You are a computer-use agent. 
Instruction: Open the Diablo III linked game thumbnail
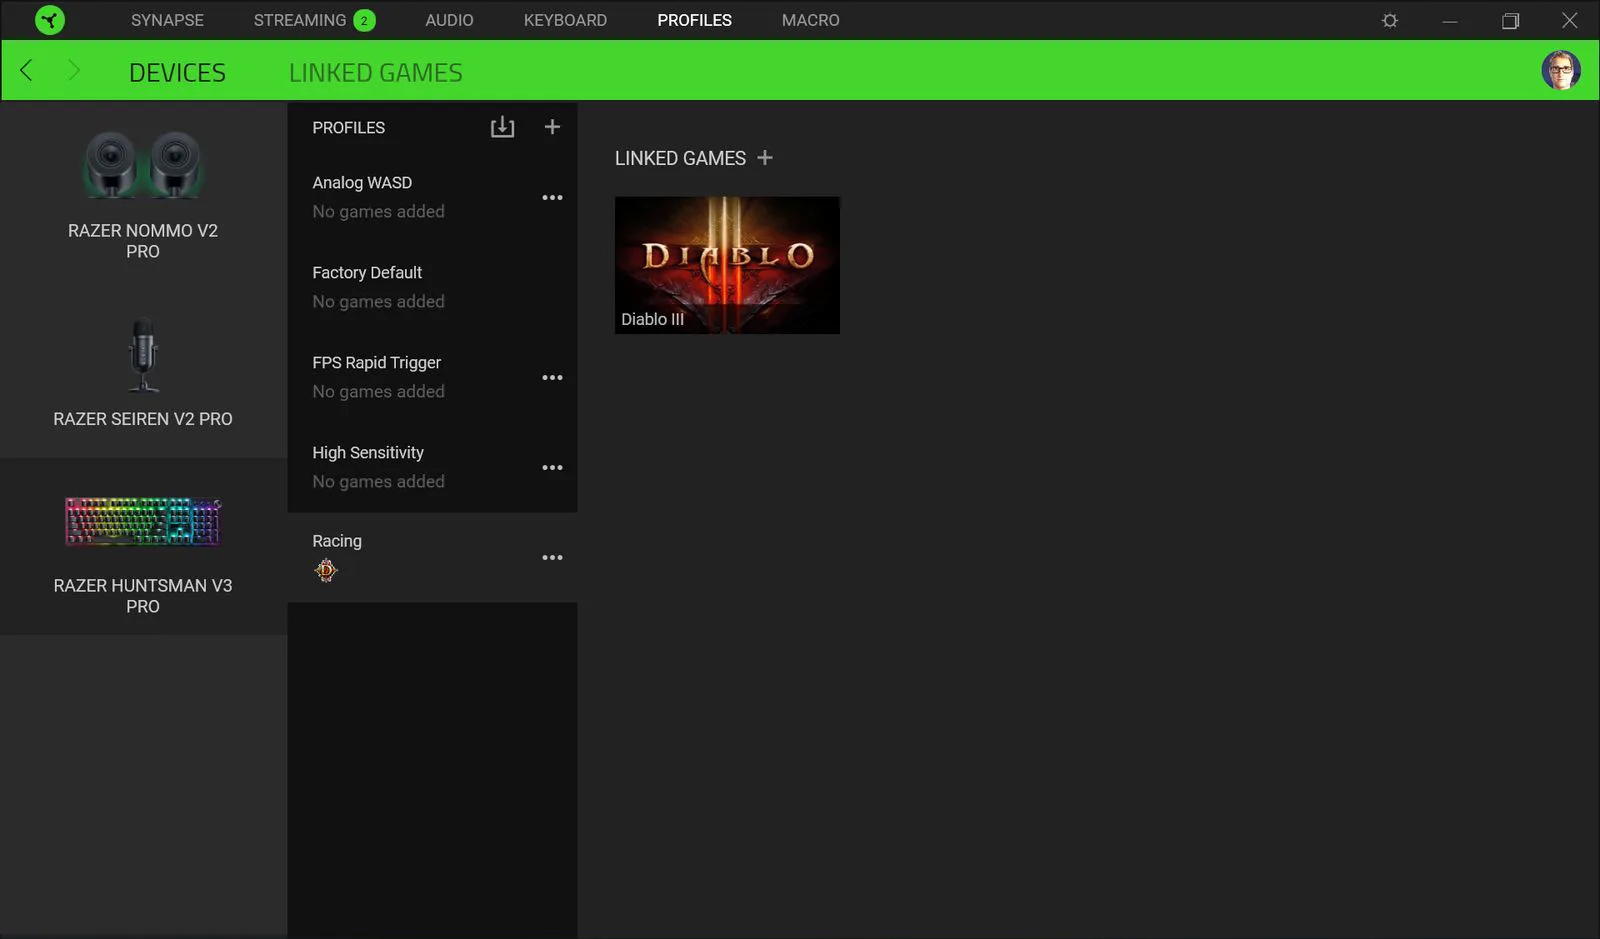pyautogui.click(x=727, y=265)
